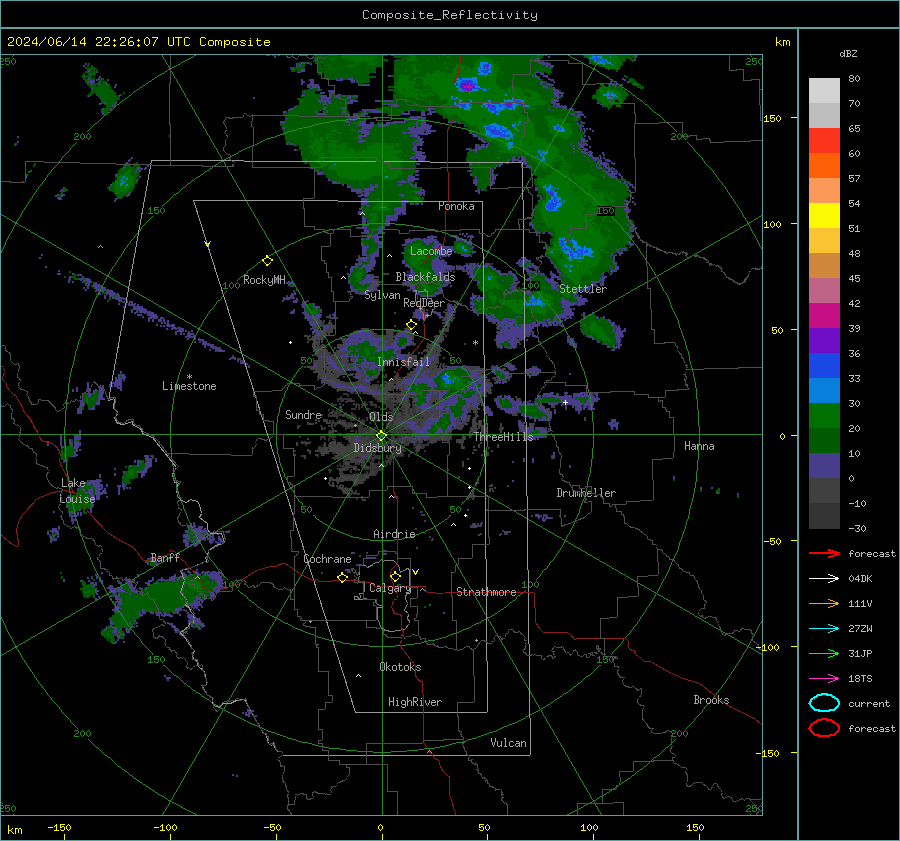Click the Brooks city label
900x841 pixels.
711,700
